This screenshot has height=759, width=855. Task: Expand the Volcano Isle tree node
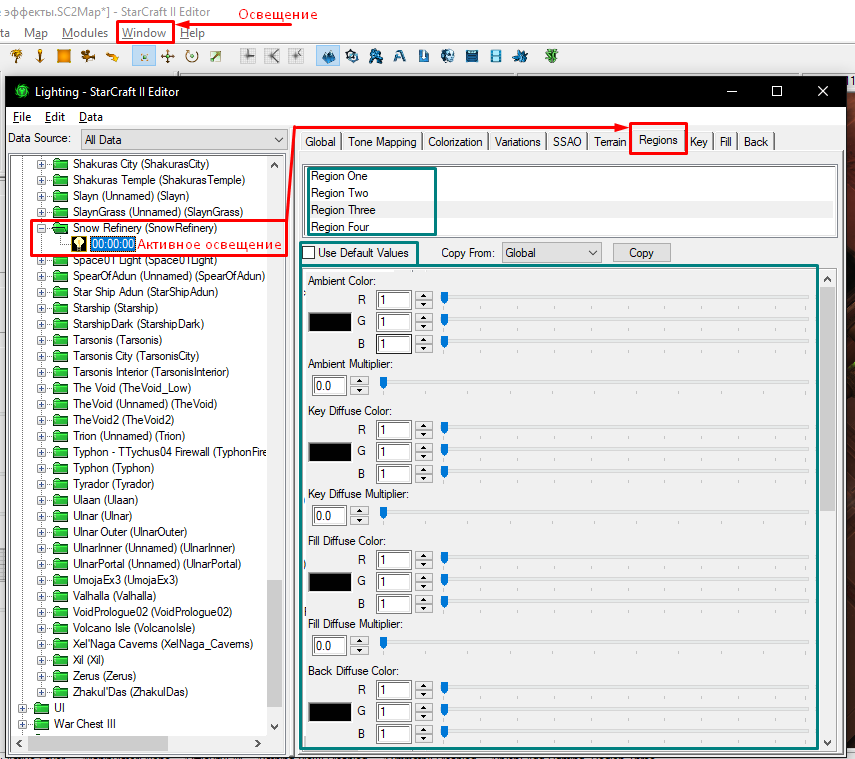click(41, 628)
